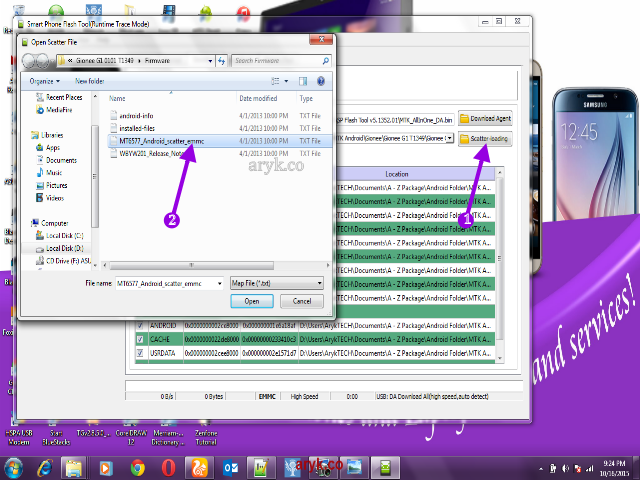The width and height of the screenshot is (640, 480).
Task: Open Documents library in navigation pane
Action: [x=57, y=160]
